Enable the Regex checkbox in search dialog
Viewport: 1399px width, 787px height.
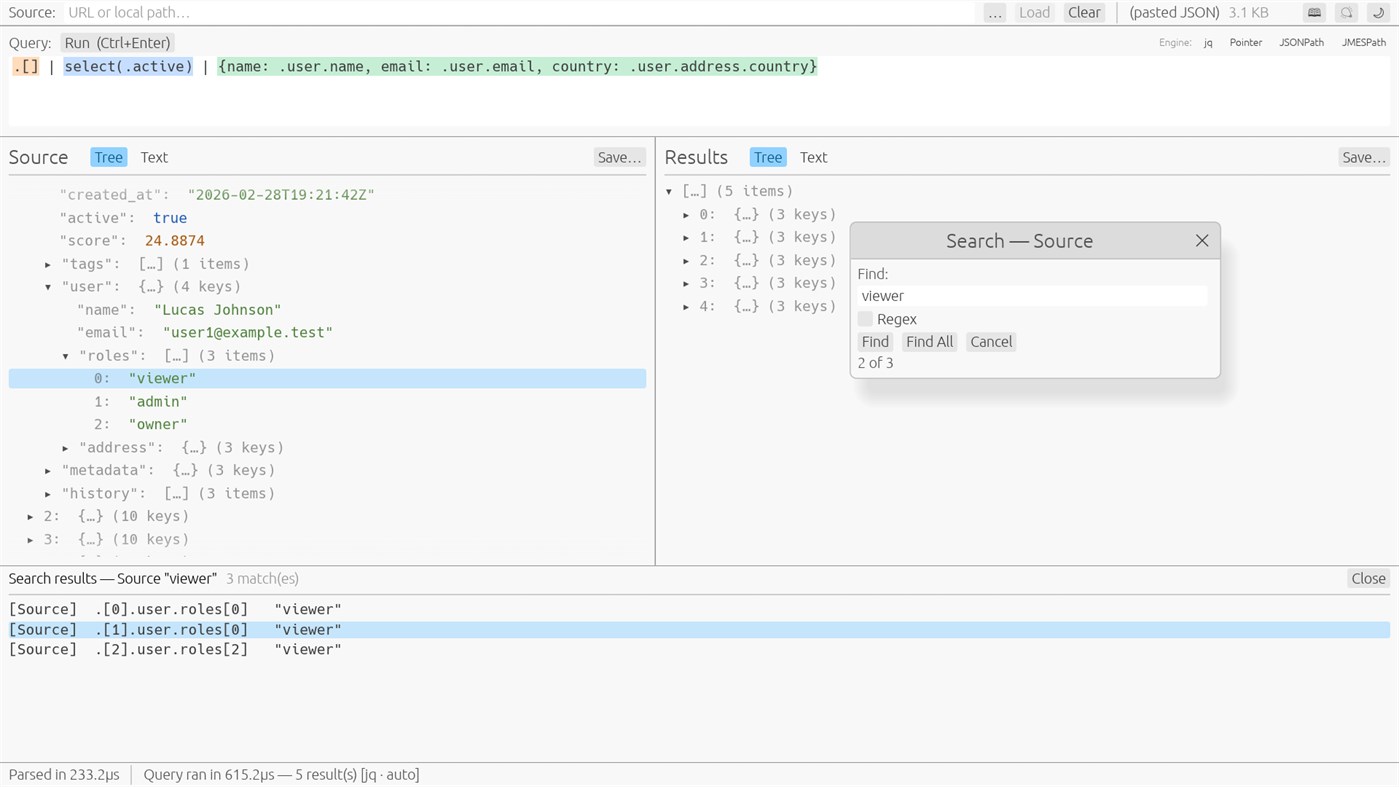point(865,319)
